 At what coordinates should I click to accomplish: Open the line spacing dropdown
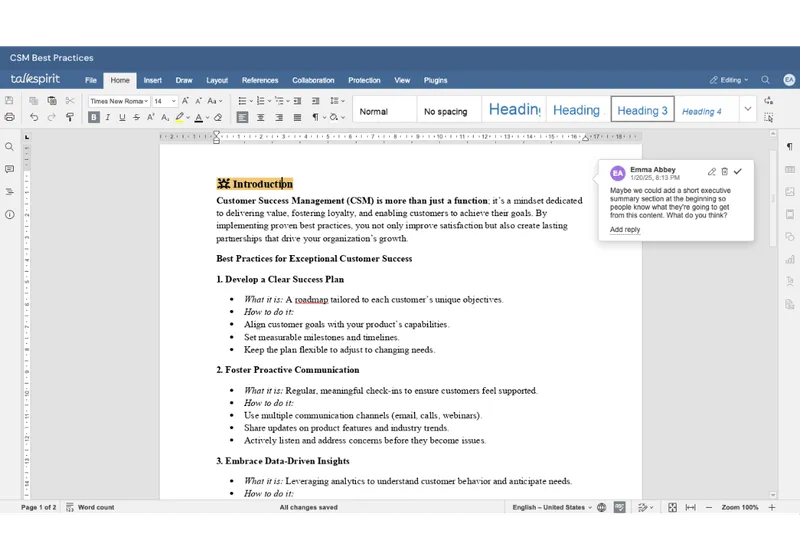point(337,101)
